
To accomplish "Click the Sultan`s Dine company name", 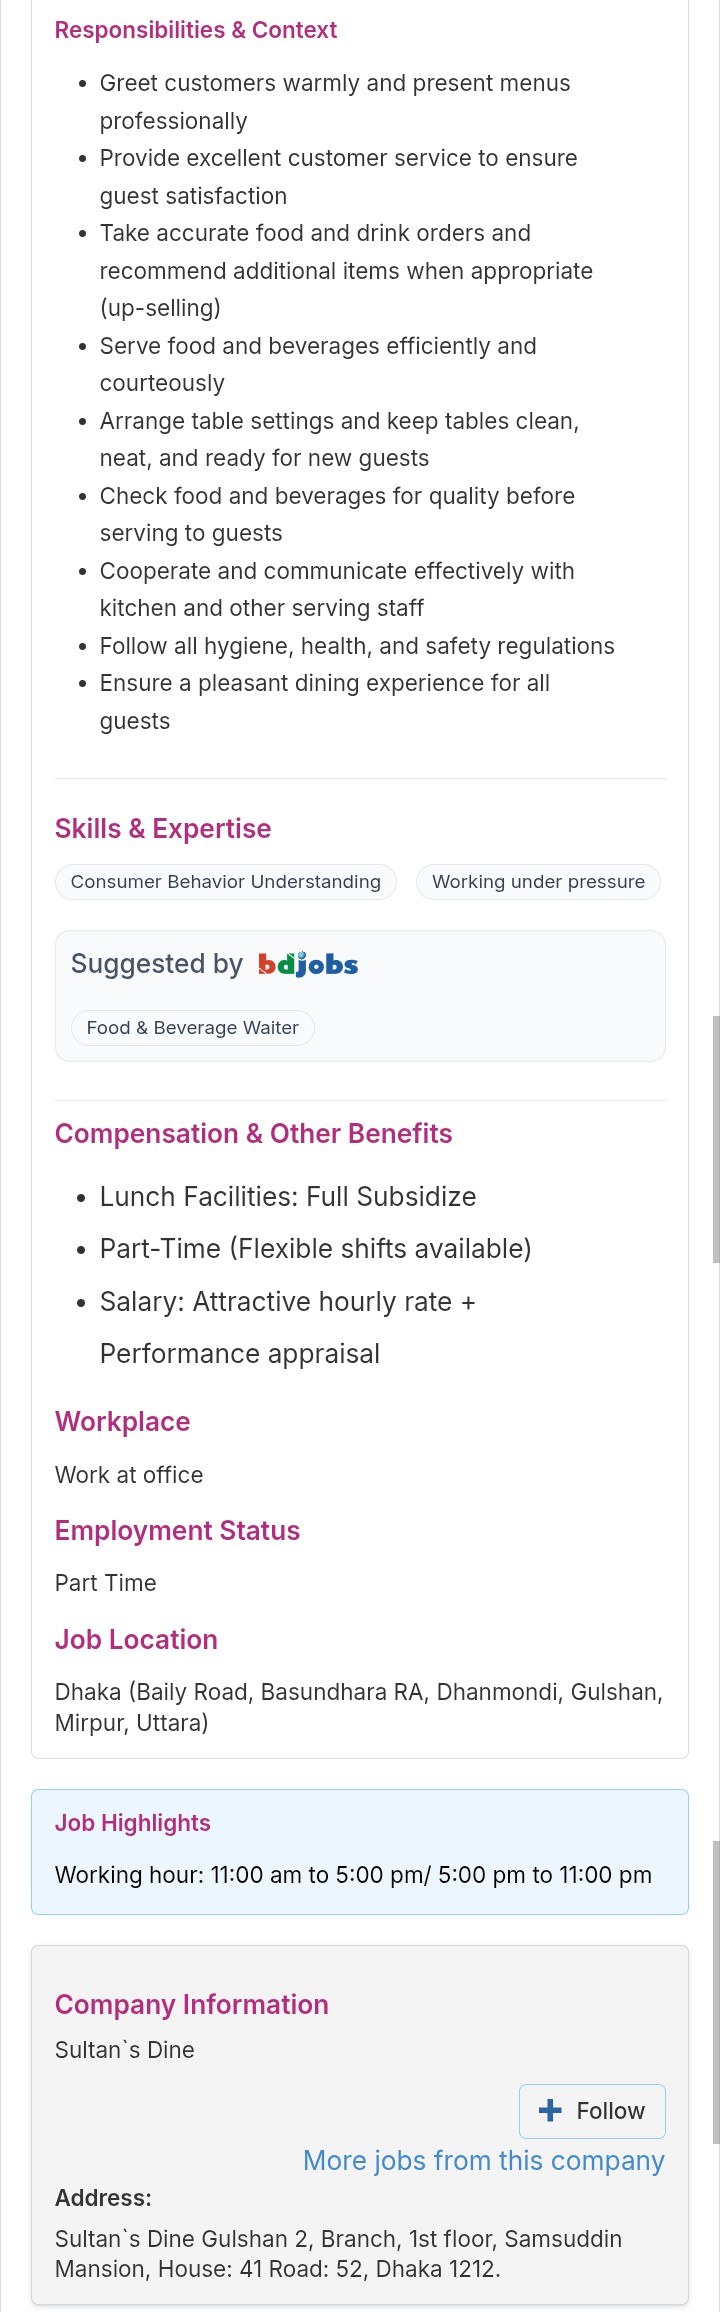I will click(x=125, y=2050).
